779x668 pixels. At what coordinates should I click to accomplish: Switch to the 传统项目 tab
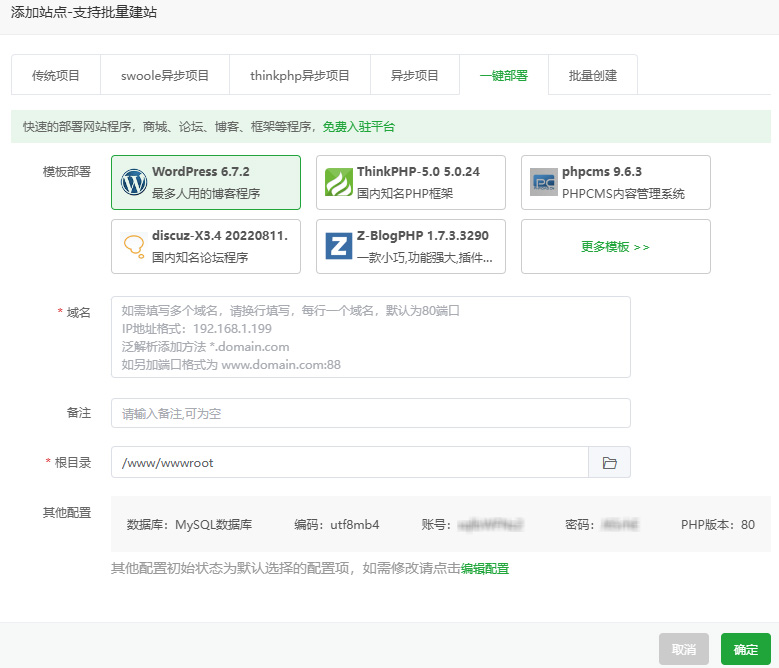(55, 75)
